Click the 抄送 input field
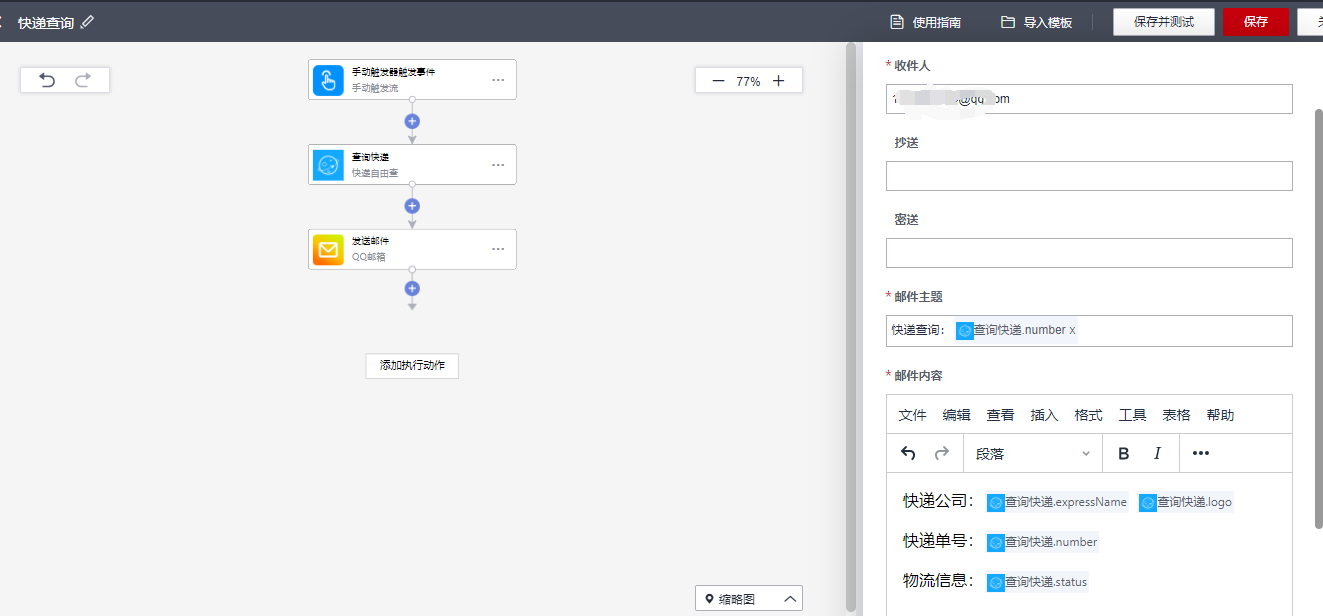This screenshot has height=616, width=1323. point(1089,176)
